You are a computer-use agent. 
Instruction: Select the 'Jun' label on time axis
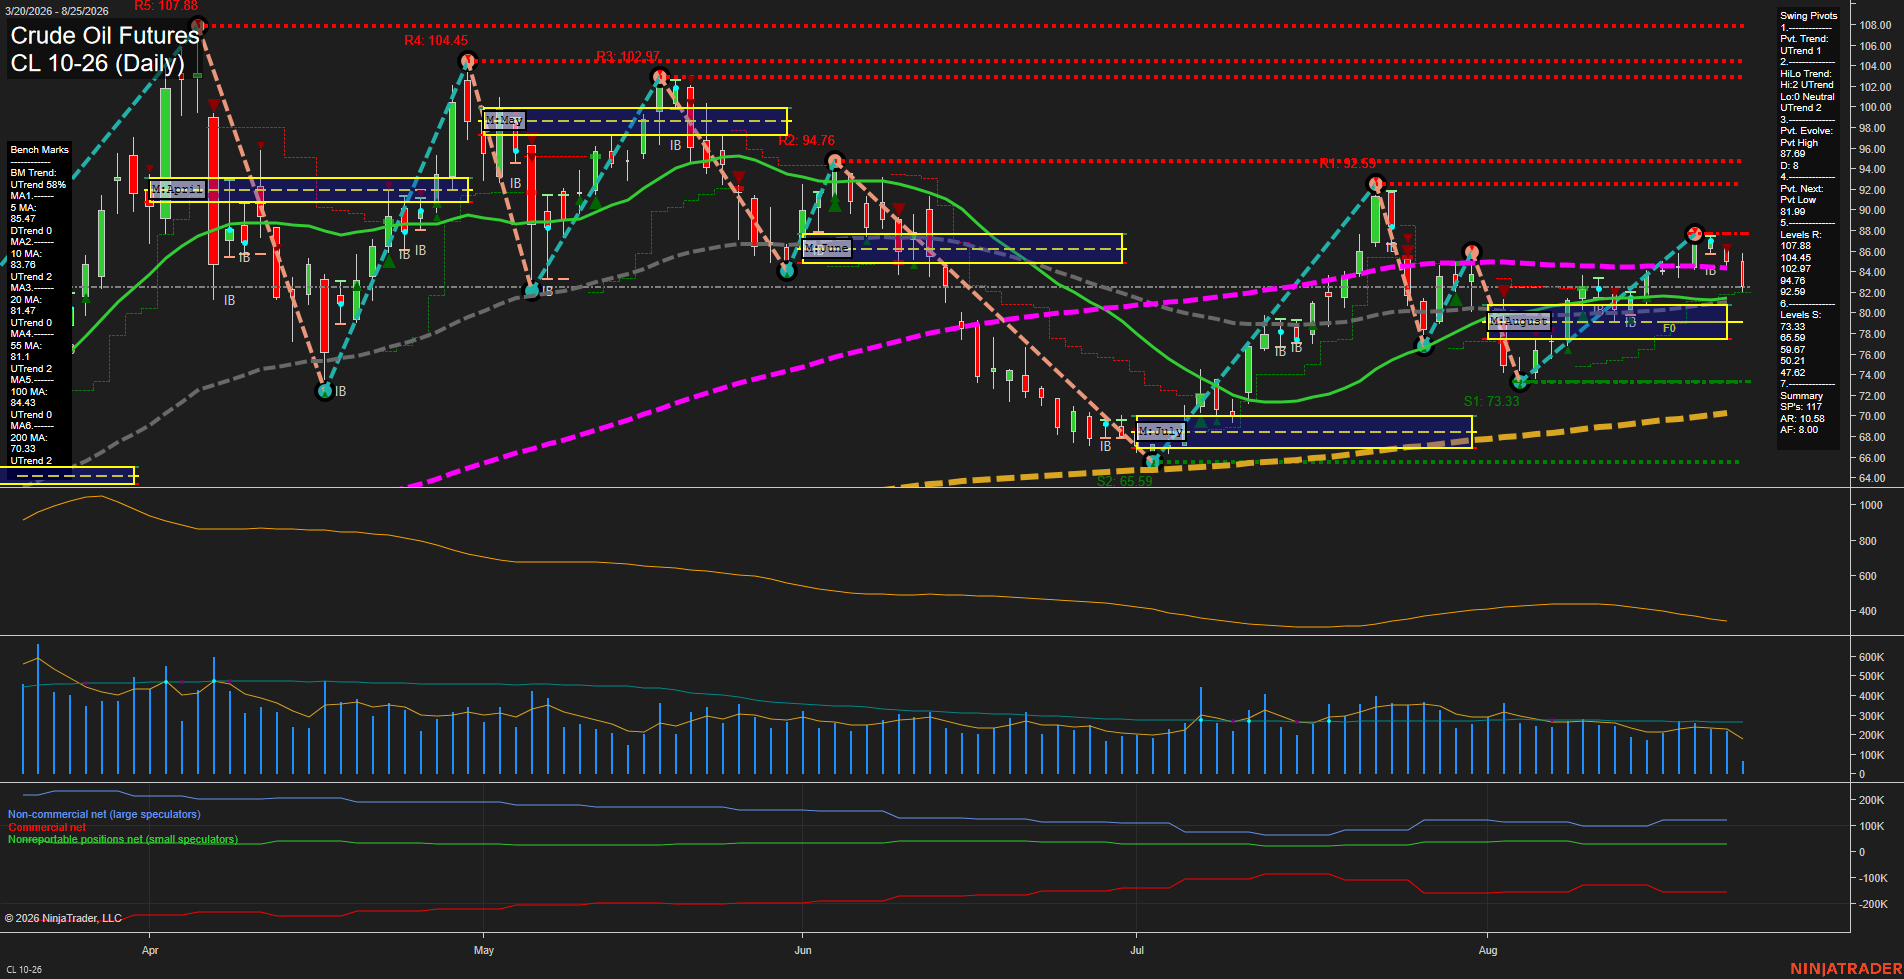point(802,950)
